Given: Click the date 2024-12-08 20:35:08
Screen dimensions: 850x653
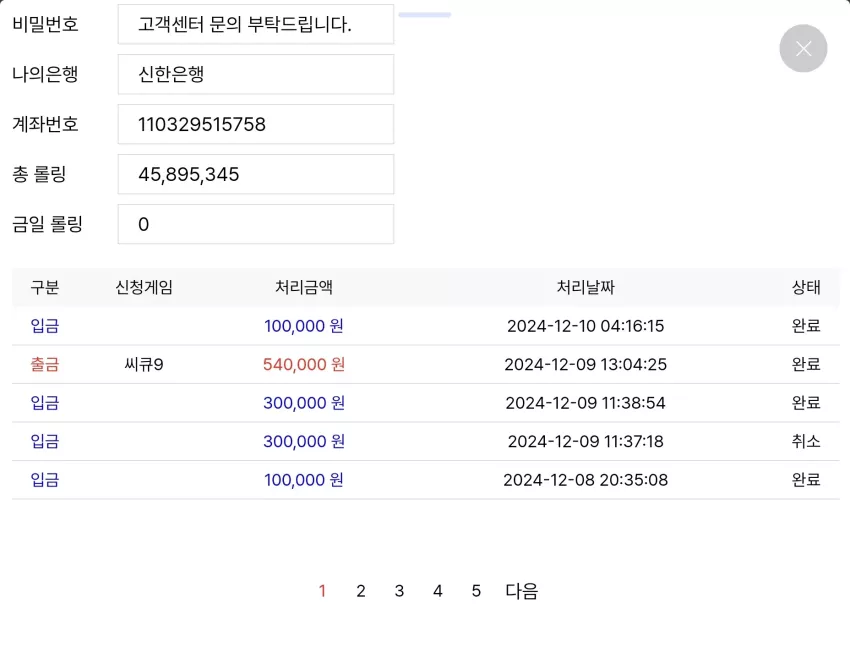Looking at the screenshot, I should (x=585, y=480).
